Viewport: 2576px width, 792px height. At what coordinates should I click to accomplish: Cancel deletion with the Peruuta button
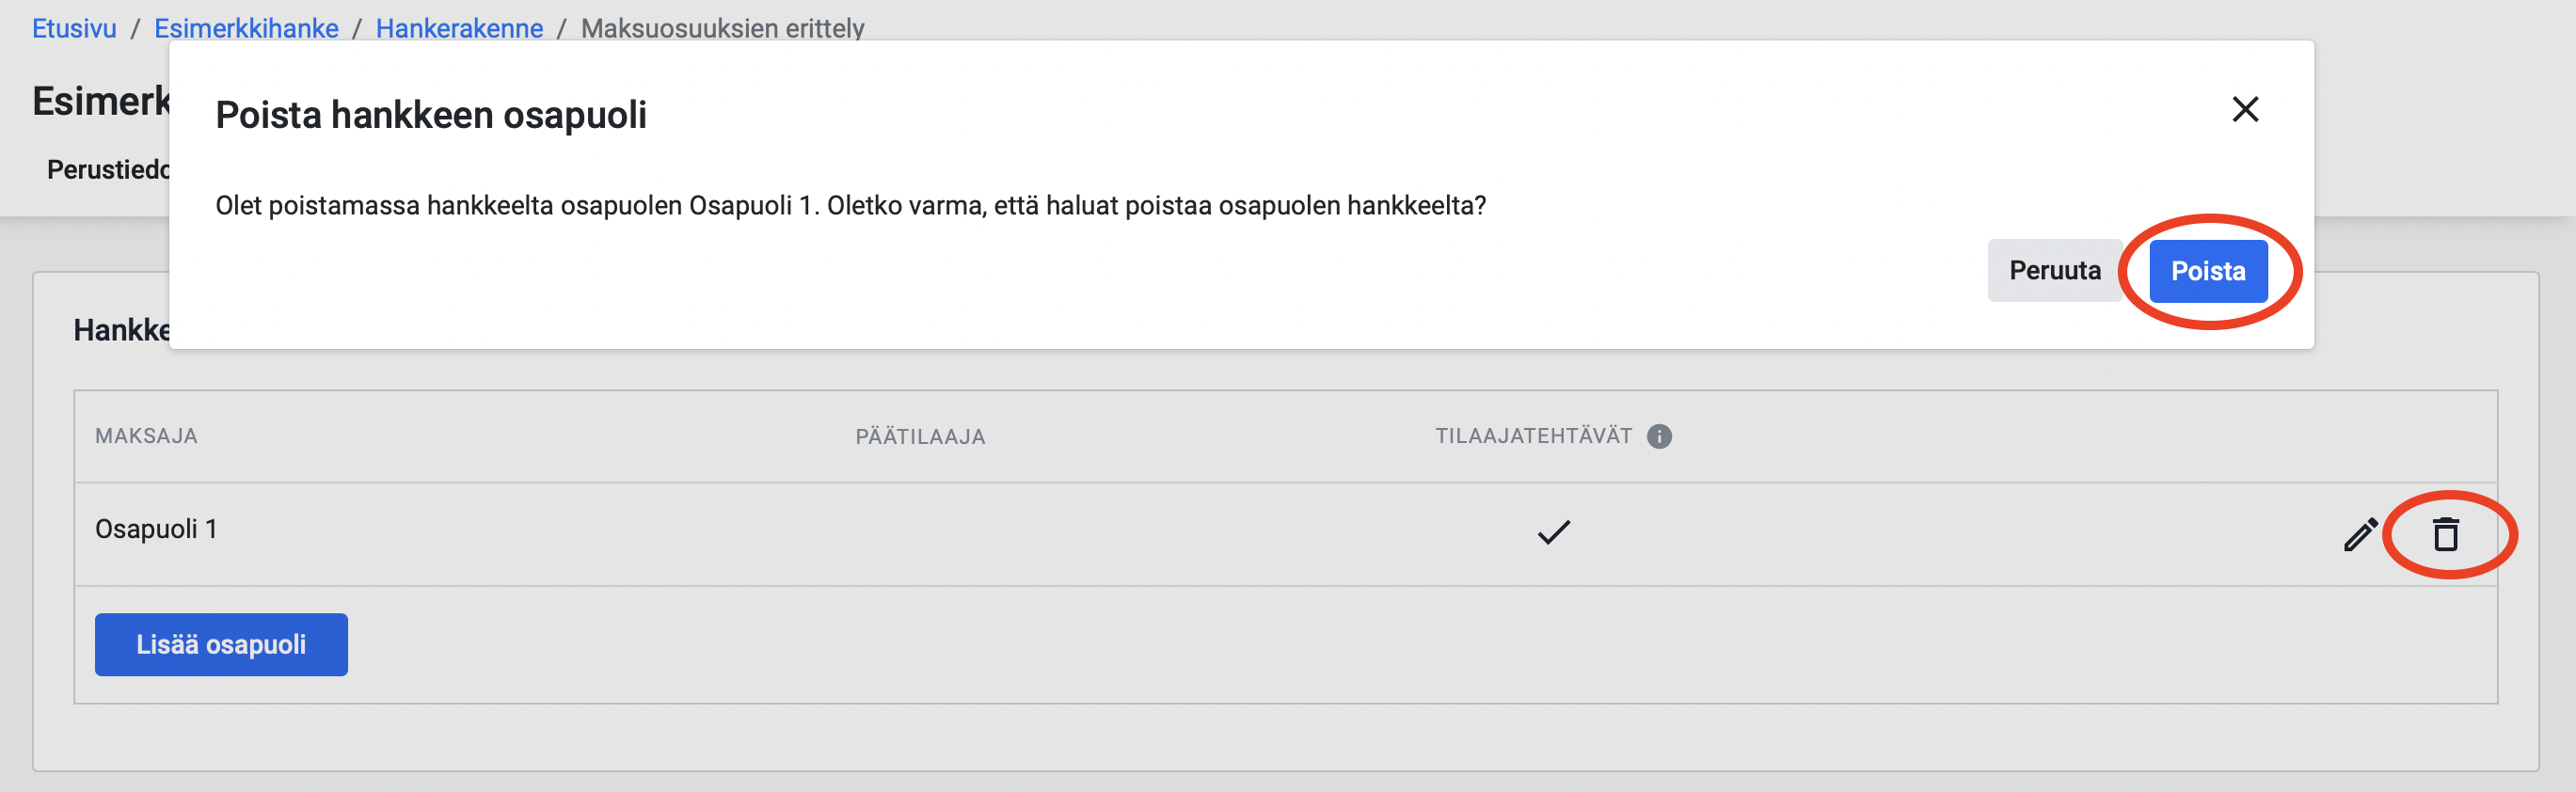pos(2054,270)
